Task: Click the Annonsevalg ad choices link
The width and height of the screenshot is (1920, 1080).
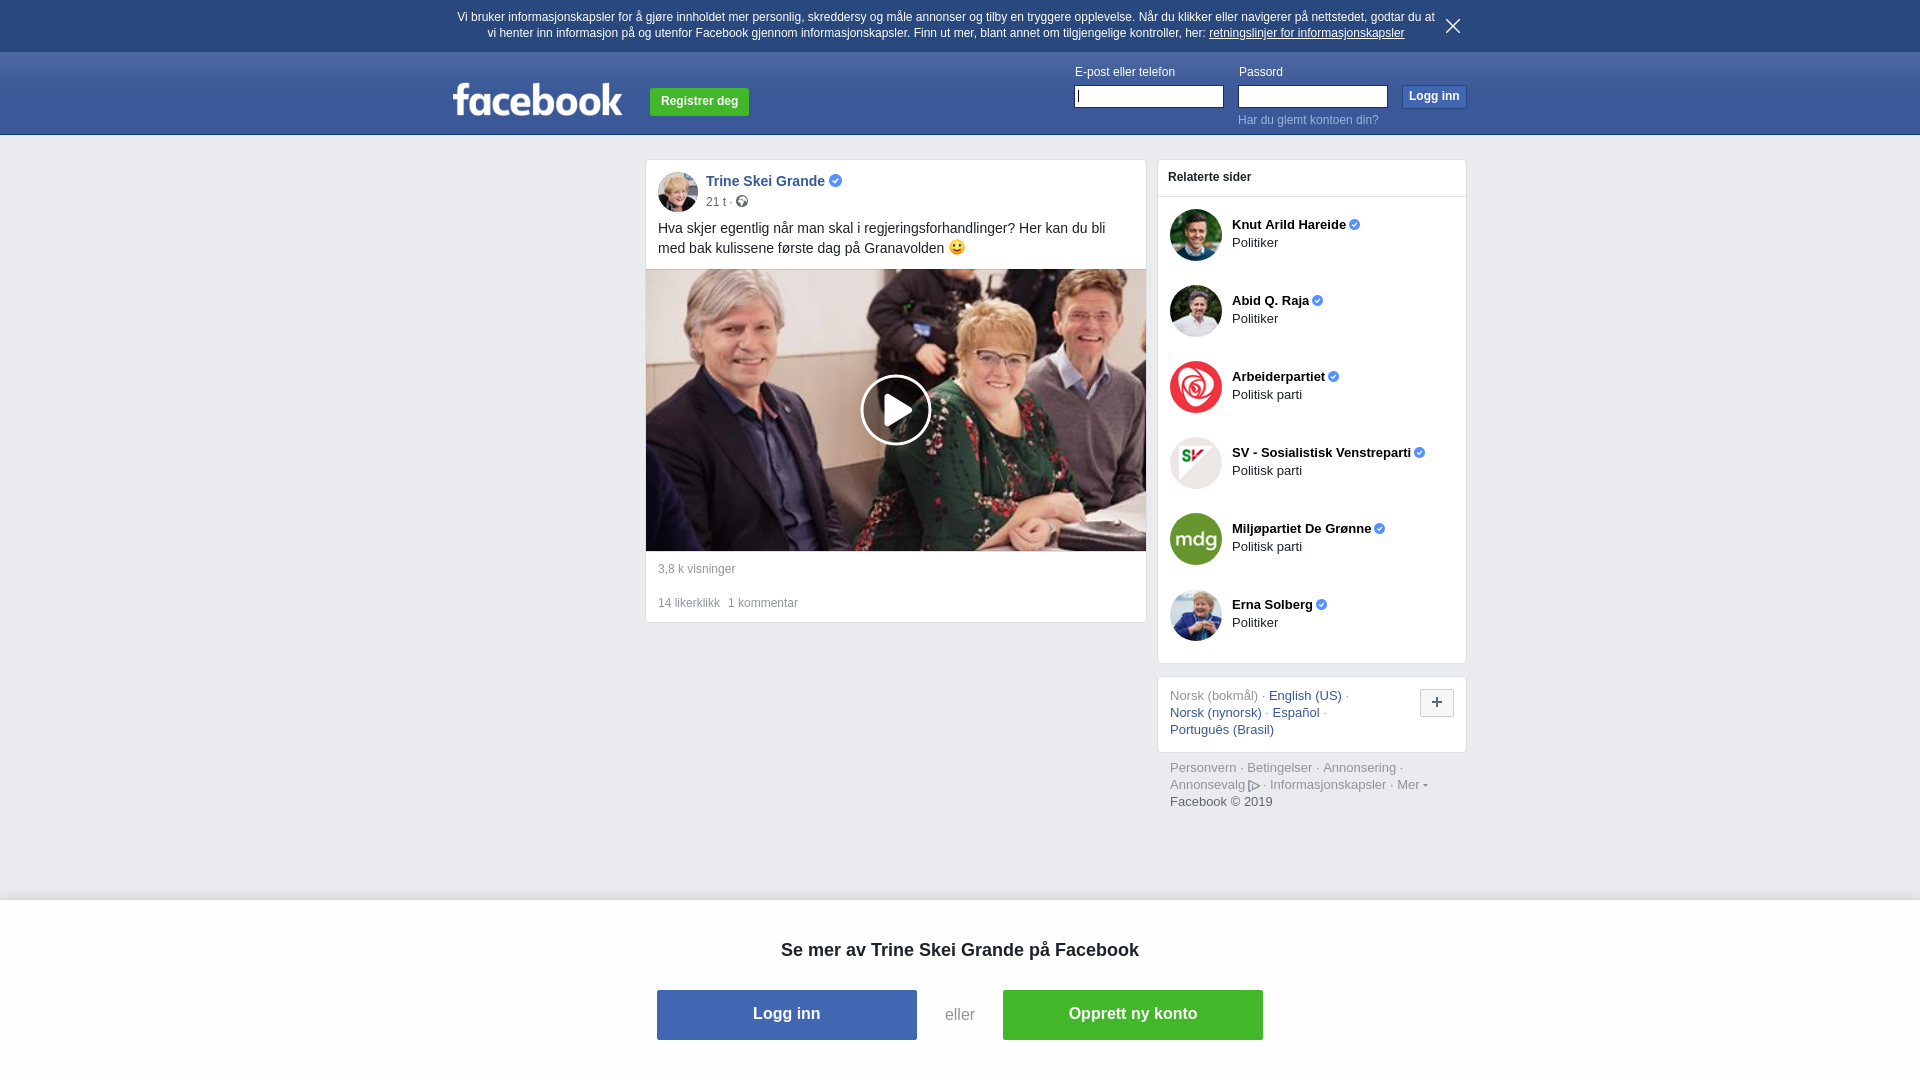Action: pyautogui.click(x=1215, y=785)
